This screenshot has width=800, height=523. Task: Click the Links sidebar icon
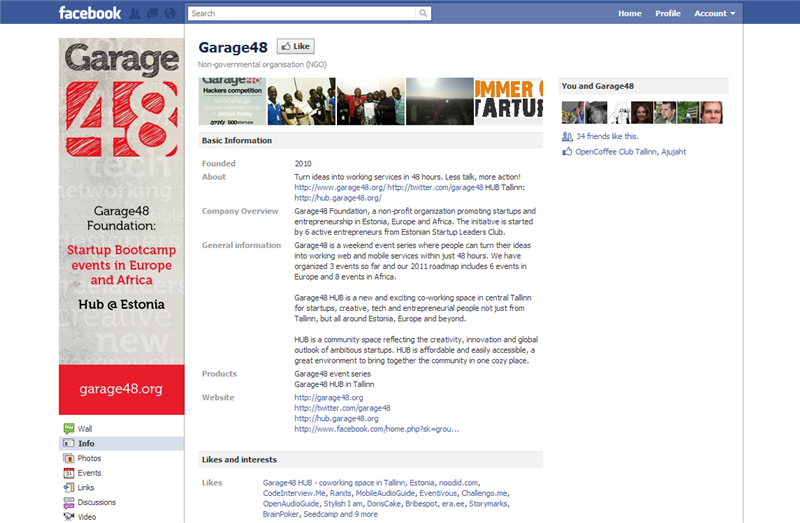tap(68, 487)
